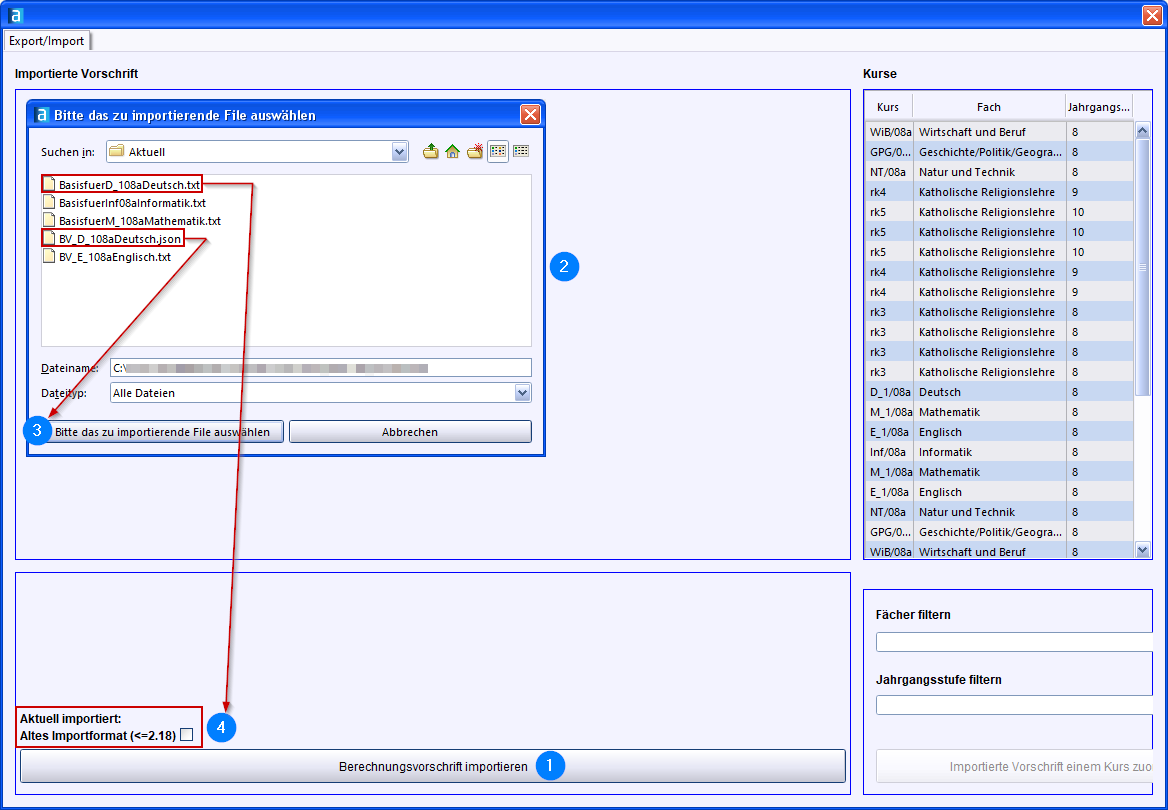
Task: Click file icon of BV_E_108aEnglisch.txt
Action: point(49,256)
